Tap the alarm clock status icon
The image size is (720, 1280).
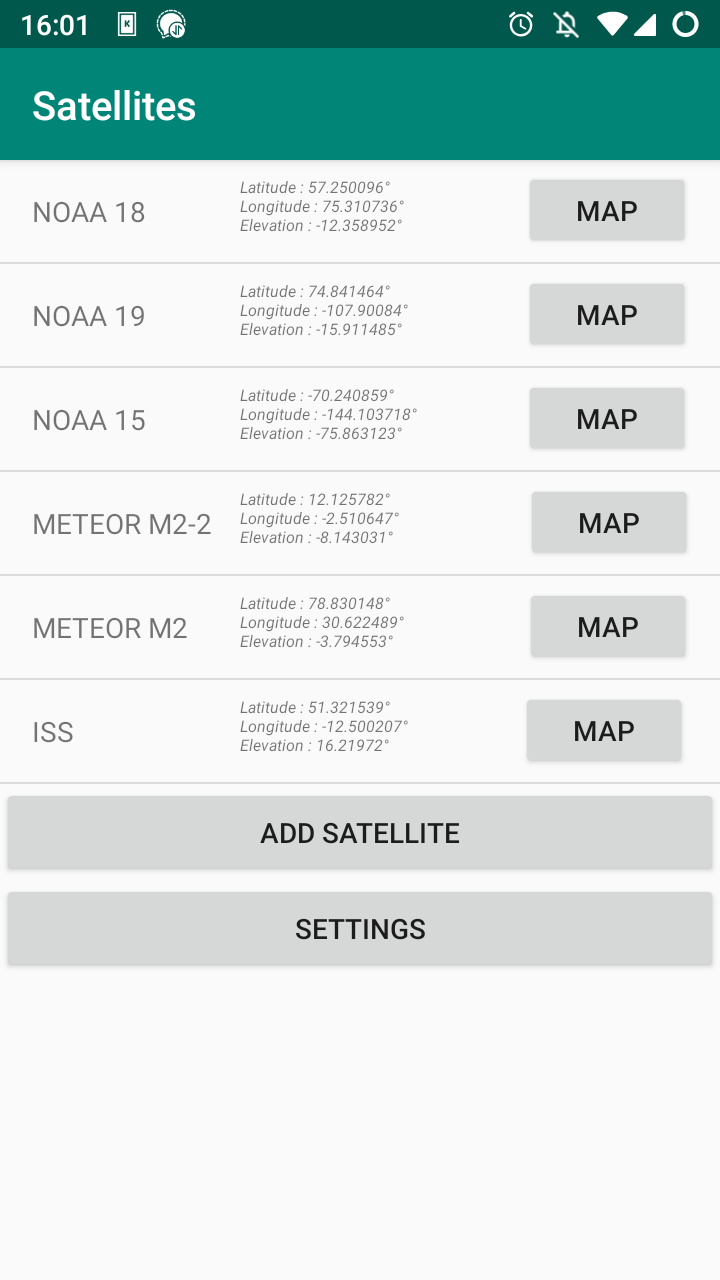(521, 25)
